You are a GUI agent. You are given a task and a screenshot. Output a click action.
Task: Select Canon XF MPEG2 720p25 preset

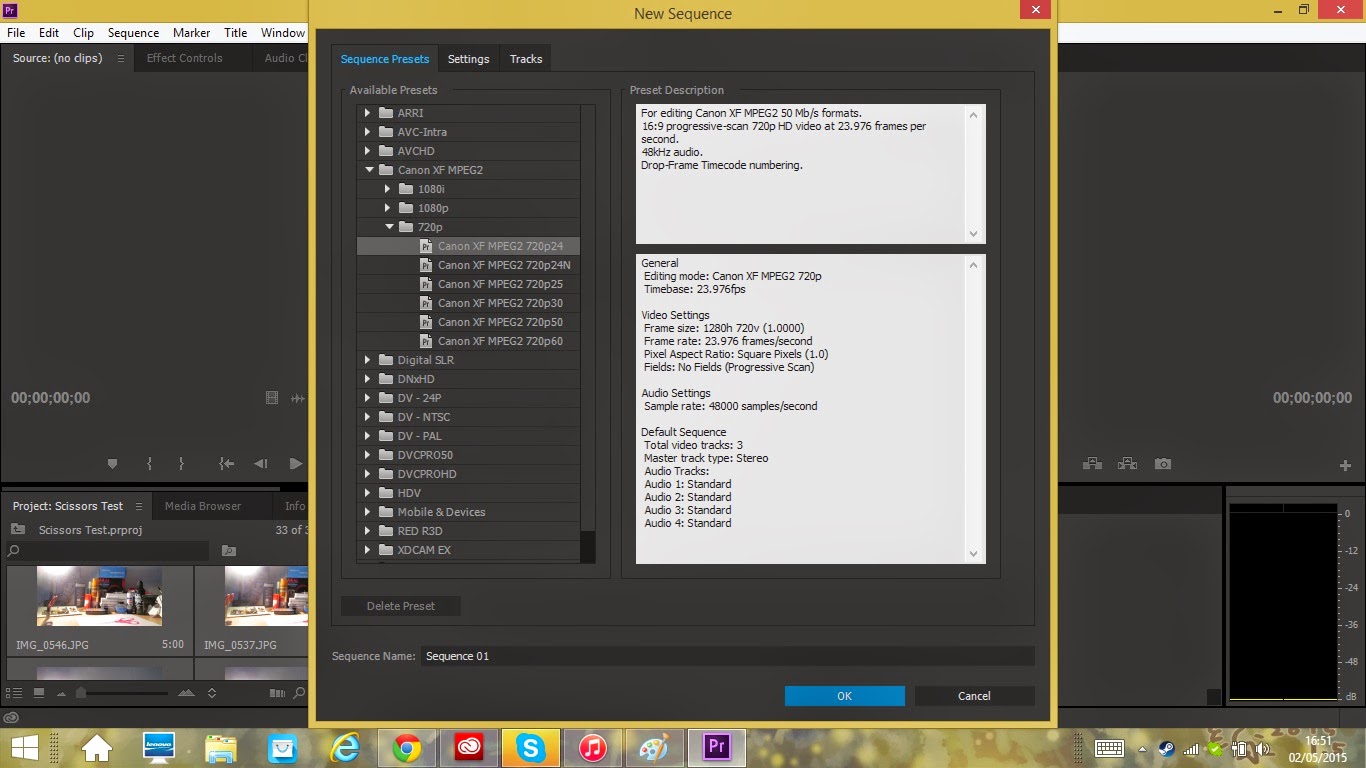(x=468, y=284)
